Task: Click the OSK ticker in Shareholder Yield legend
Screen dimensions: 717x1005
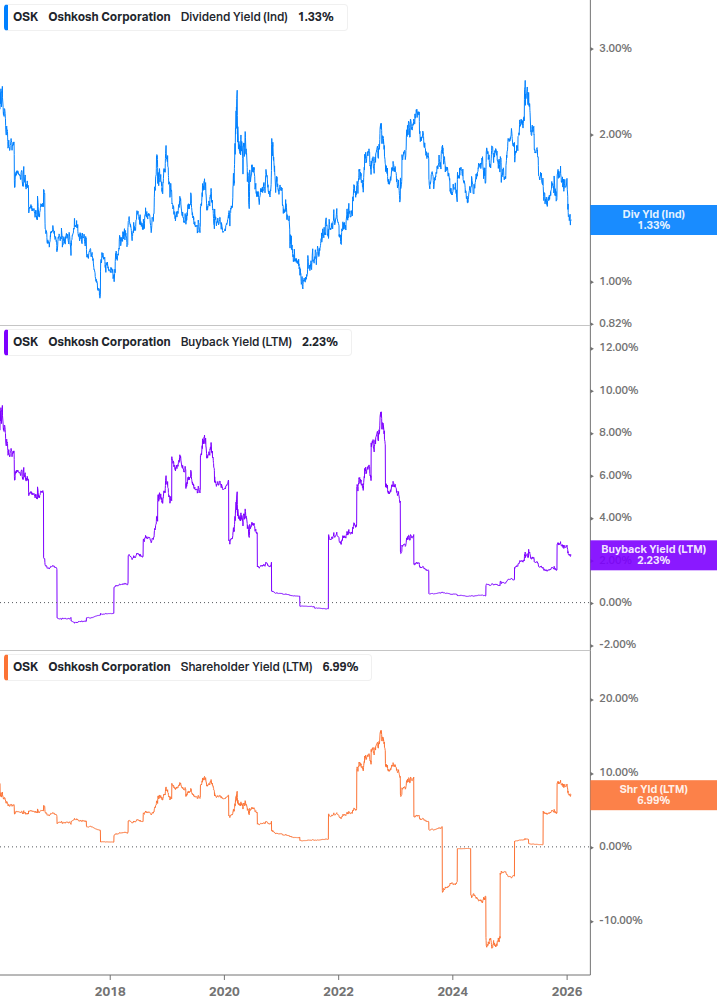Action: point(26,667)
